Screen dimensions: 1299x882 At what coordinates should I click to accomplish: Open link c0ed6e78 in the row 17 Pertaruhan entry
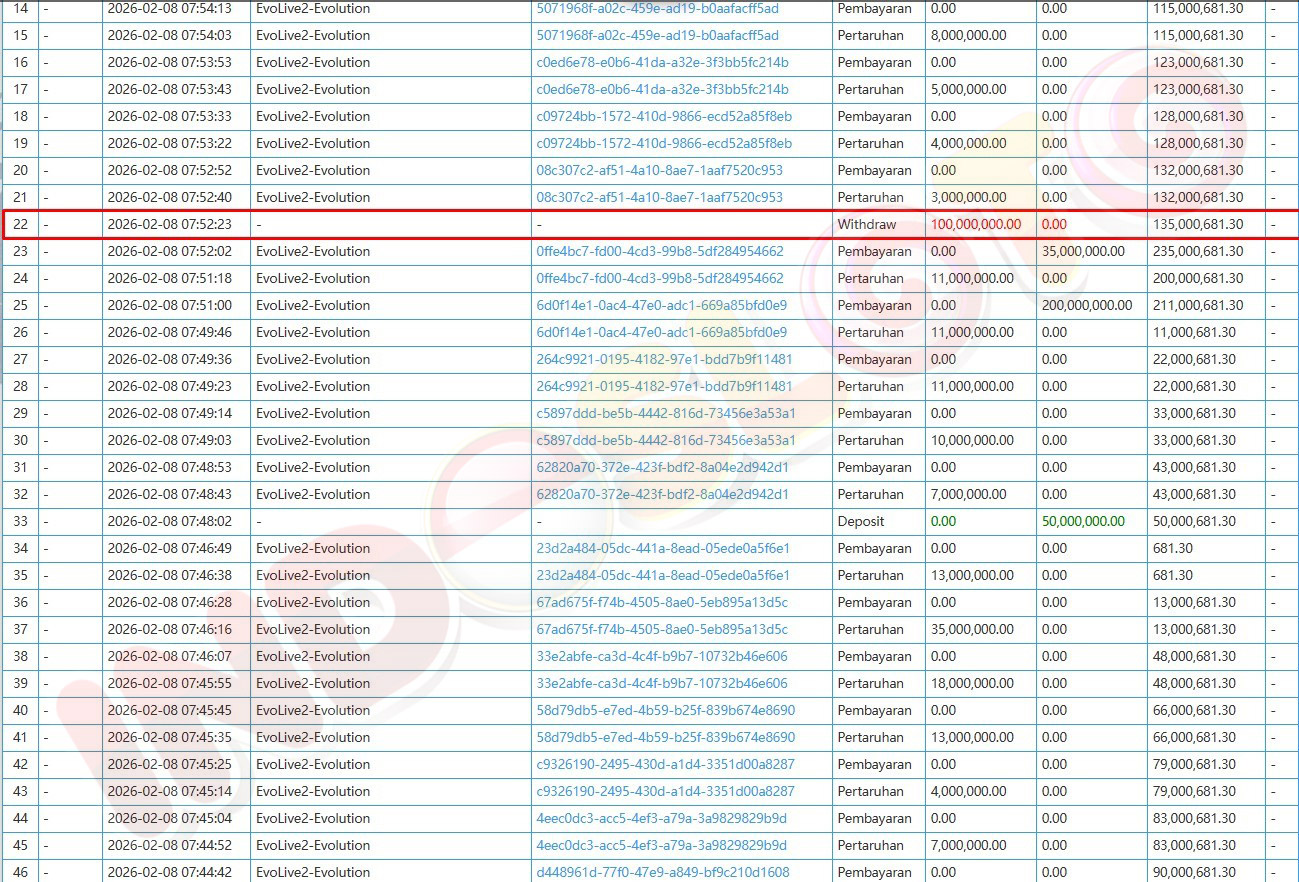tap(662, 90)
